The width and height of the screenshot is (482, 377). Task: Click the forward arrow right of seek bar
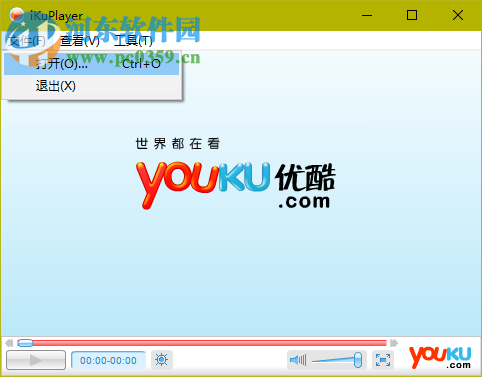394,343
